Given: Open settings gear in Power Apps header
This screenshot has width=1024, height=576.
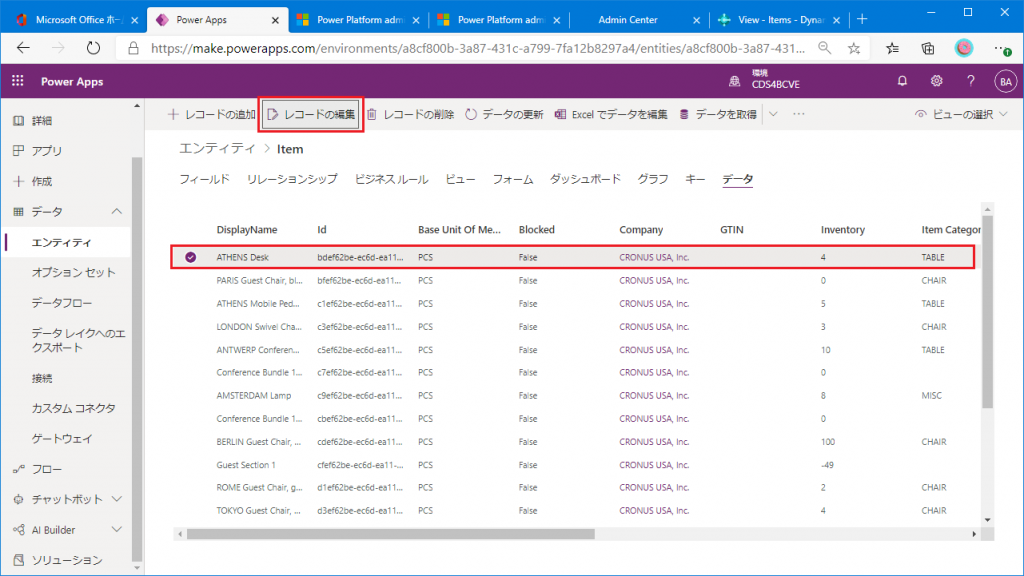Looking at the screenshot, I should [936, 81].
